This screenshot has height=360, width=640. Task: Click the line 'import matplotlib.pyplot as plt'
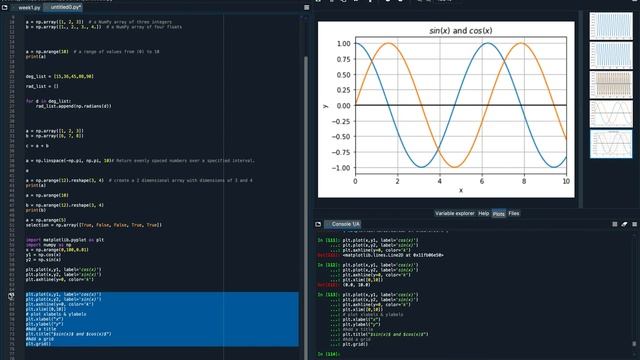[x=65, y=240]
